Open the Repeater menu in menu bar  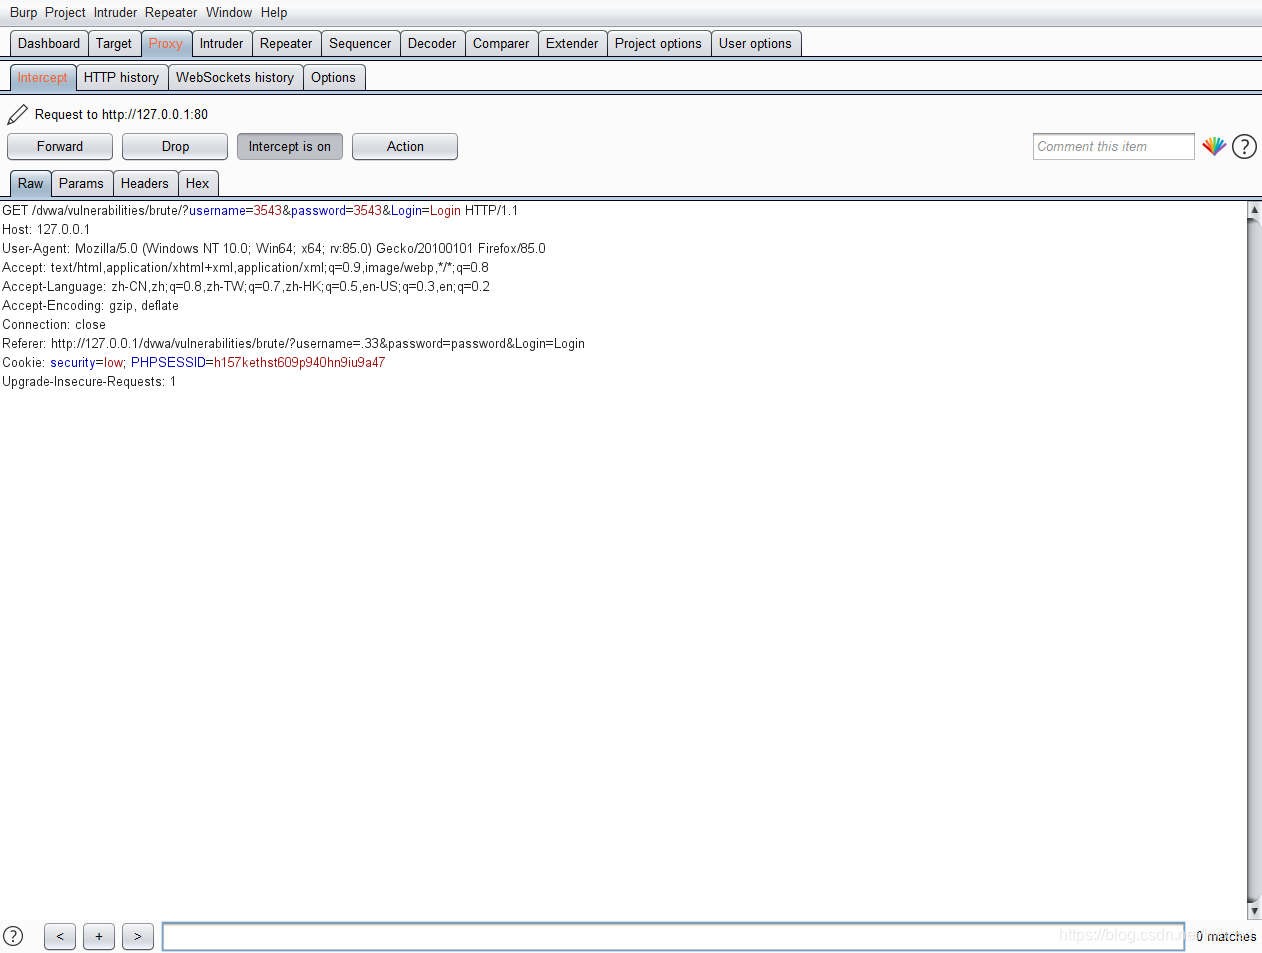coord(171,13)
